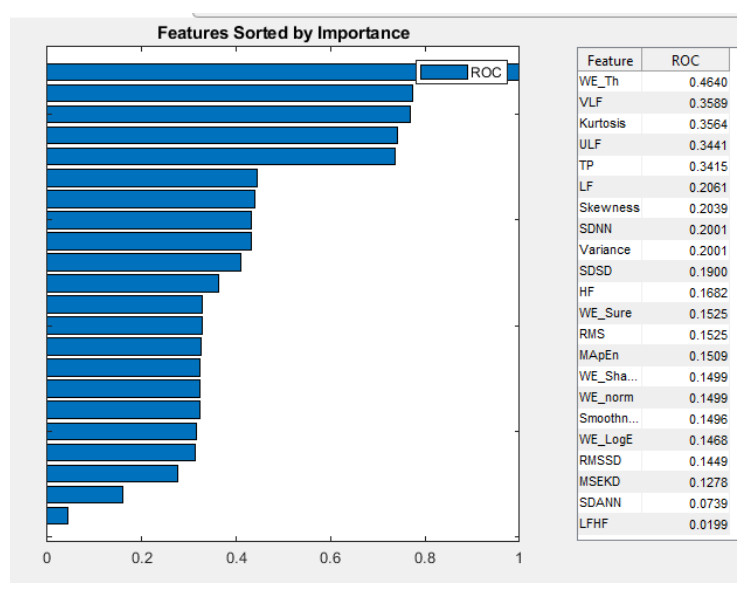Click the "Features Sorted by Importance" title

[x=283, y=33]
